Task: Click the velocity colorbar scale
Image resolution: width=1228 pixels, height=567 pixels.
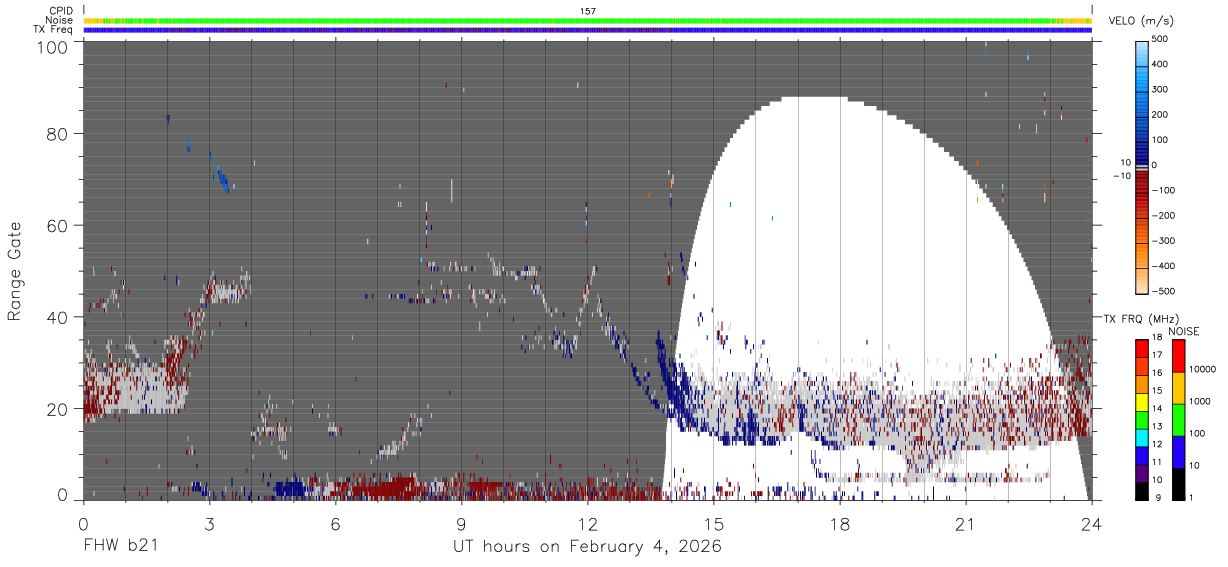Action: point(1143,166)
